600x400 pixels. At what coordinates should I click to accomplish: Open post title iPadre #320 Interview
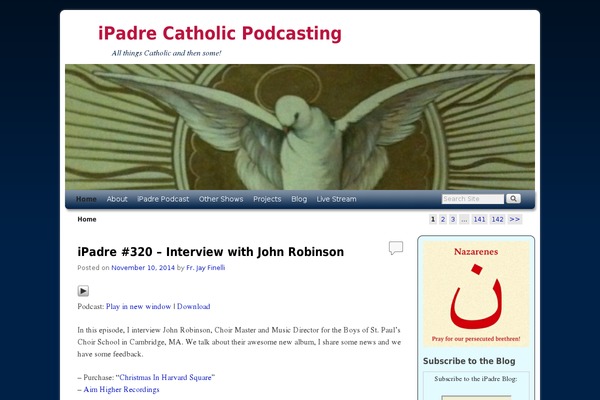(x=210, y=252)
